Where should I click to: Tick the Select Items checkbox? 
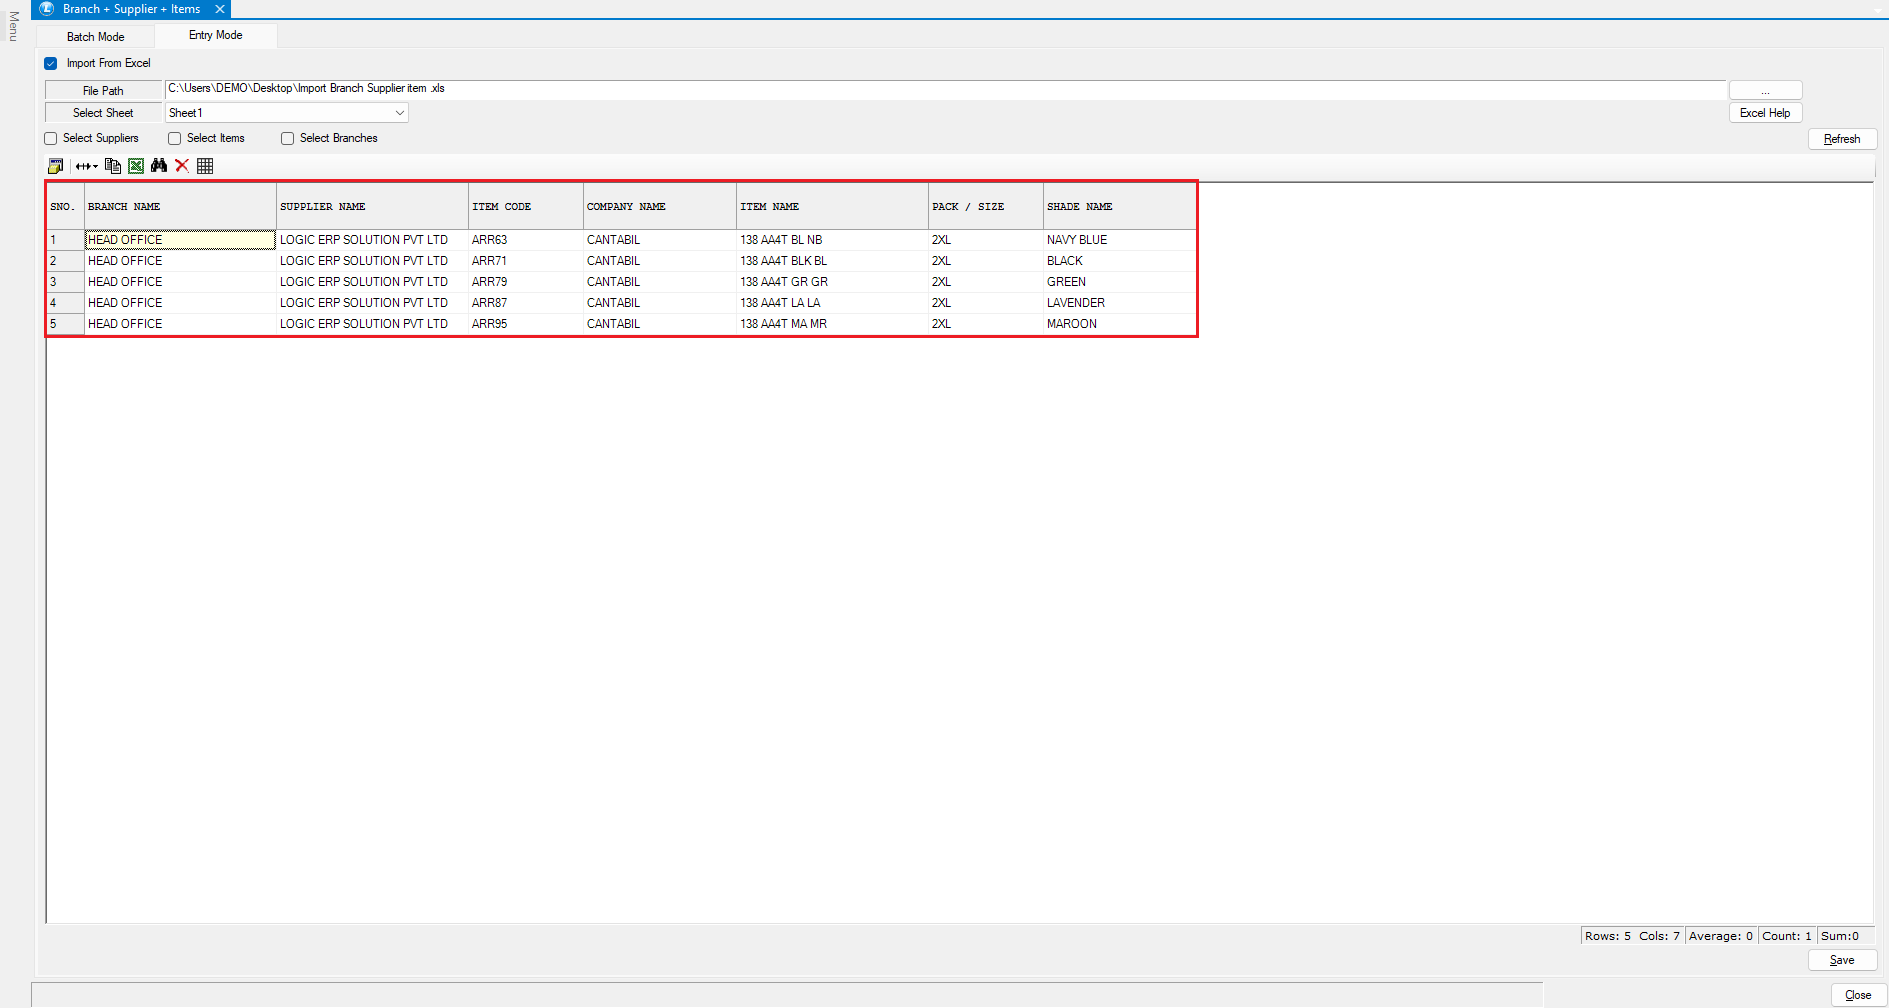click(x=175, y=139)
